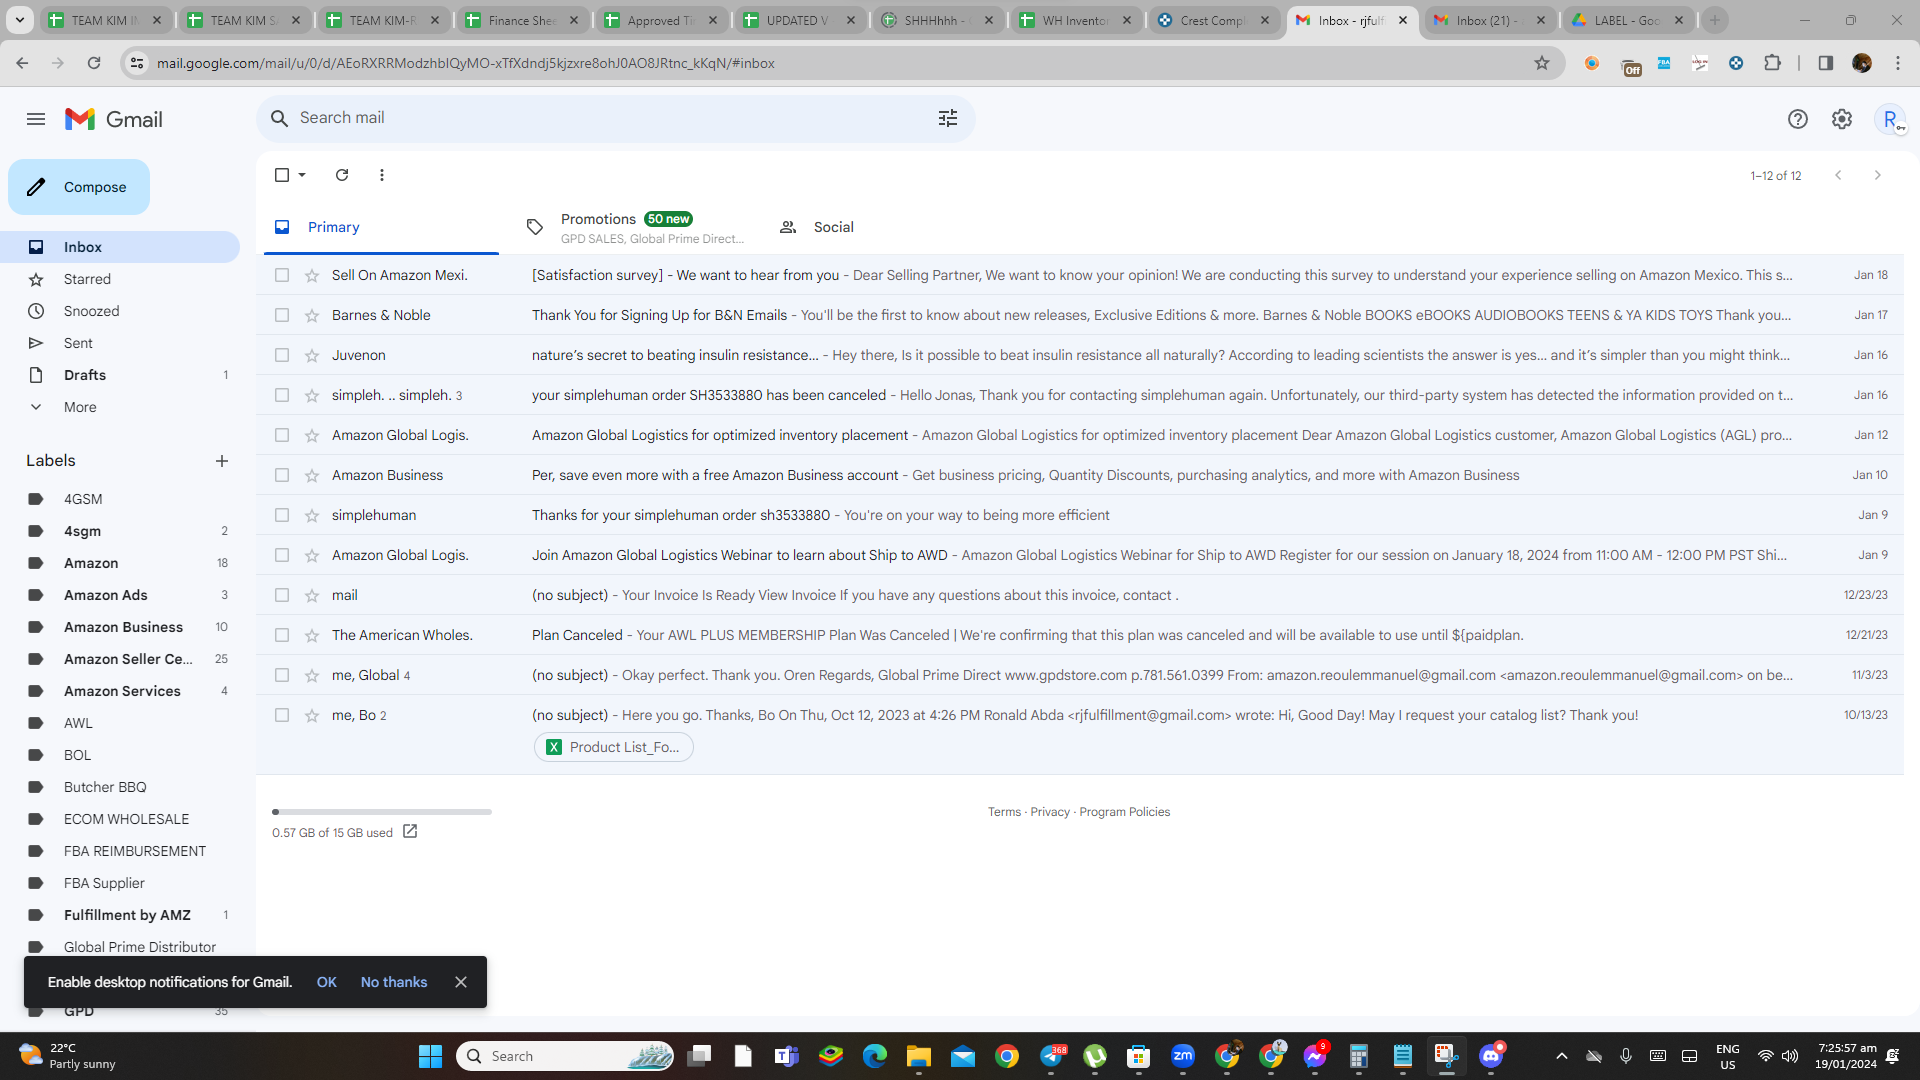Switch to the Primary tab
1920x1080 pixels.
click(381, 227)
